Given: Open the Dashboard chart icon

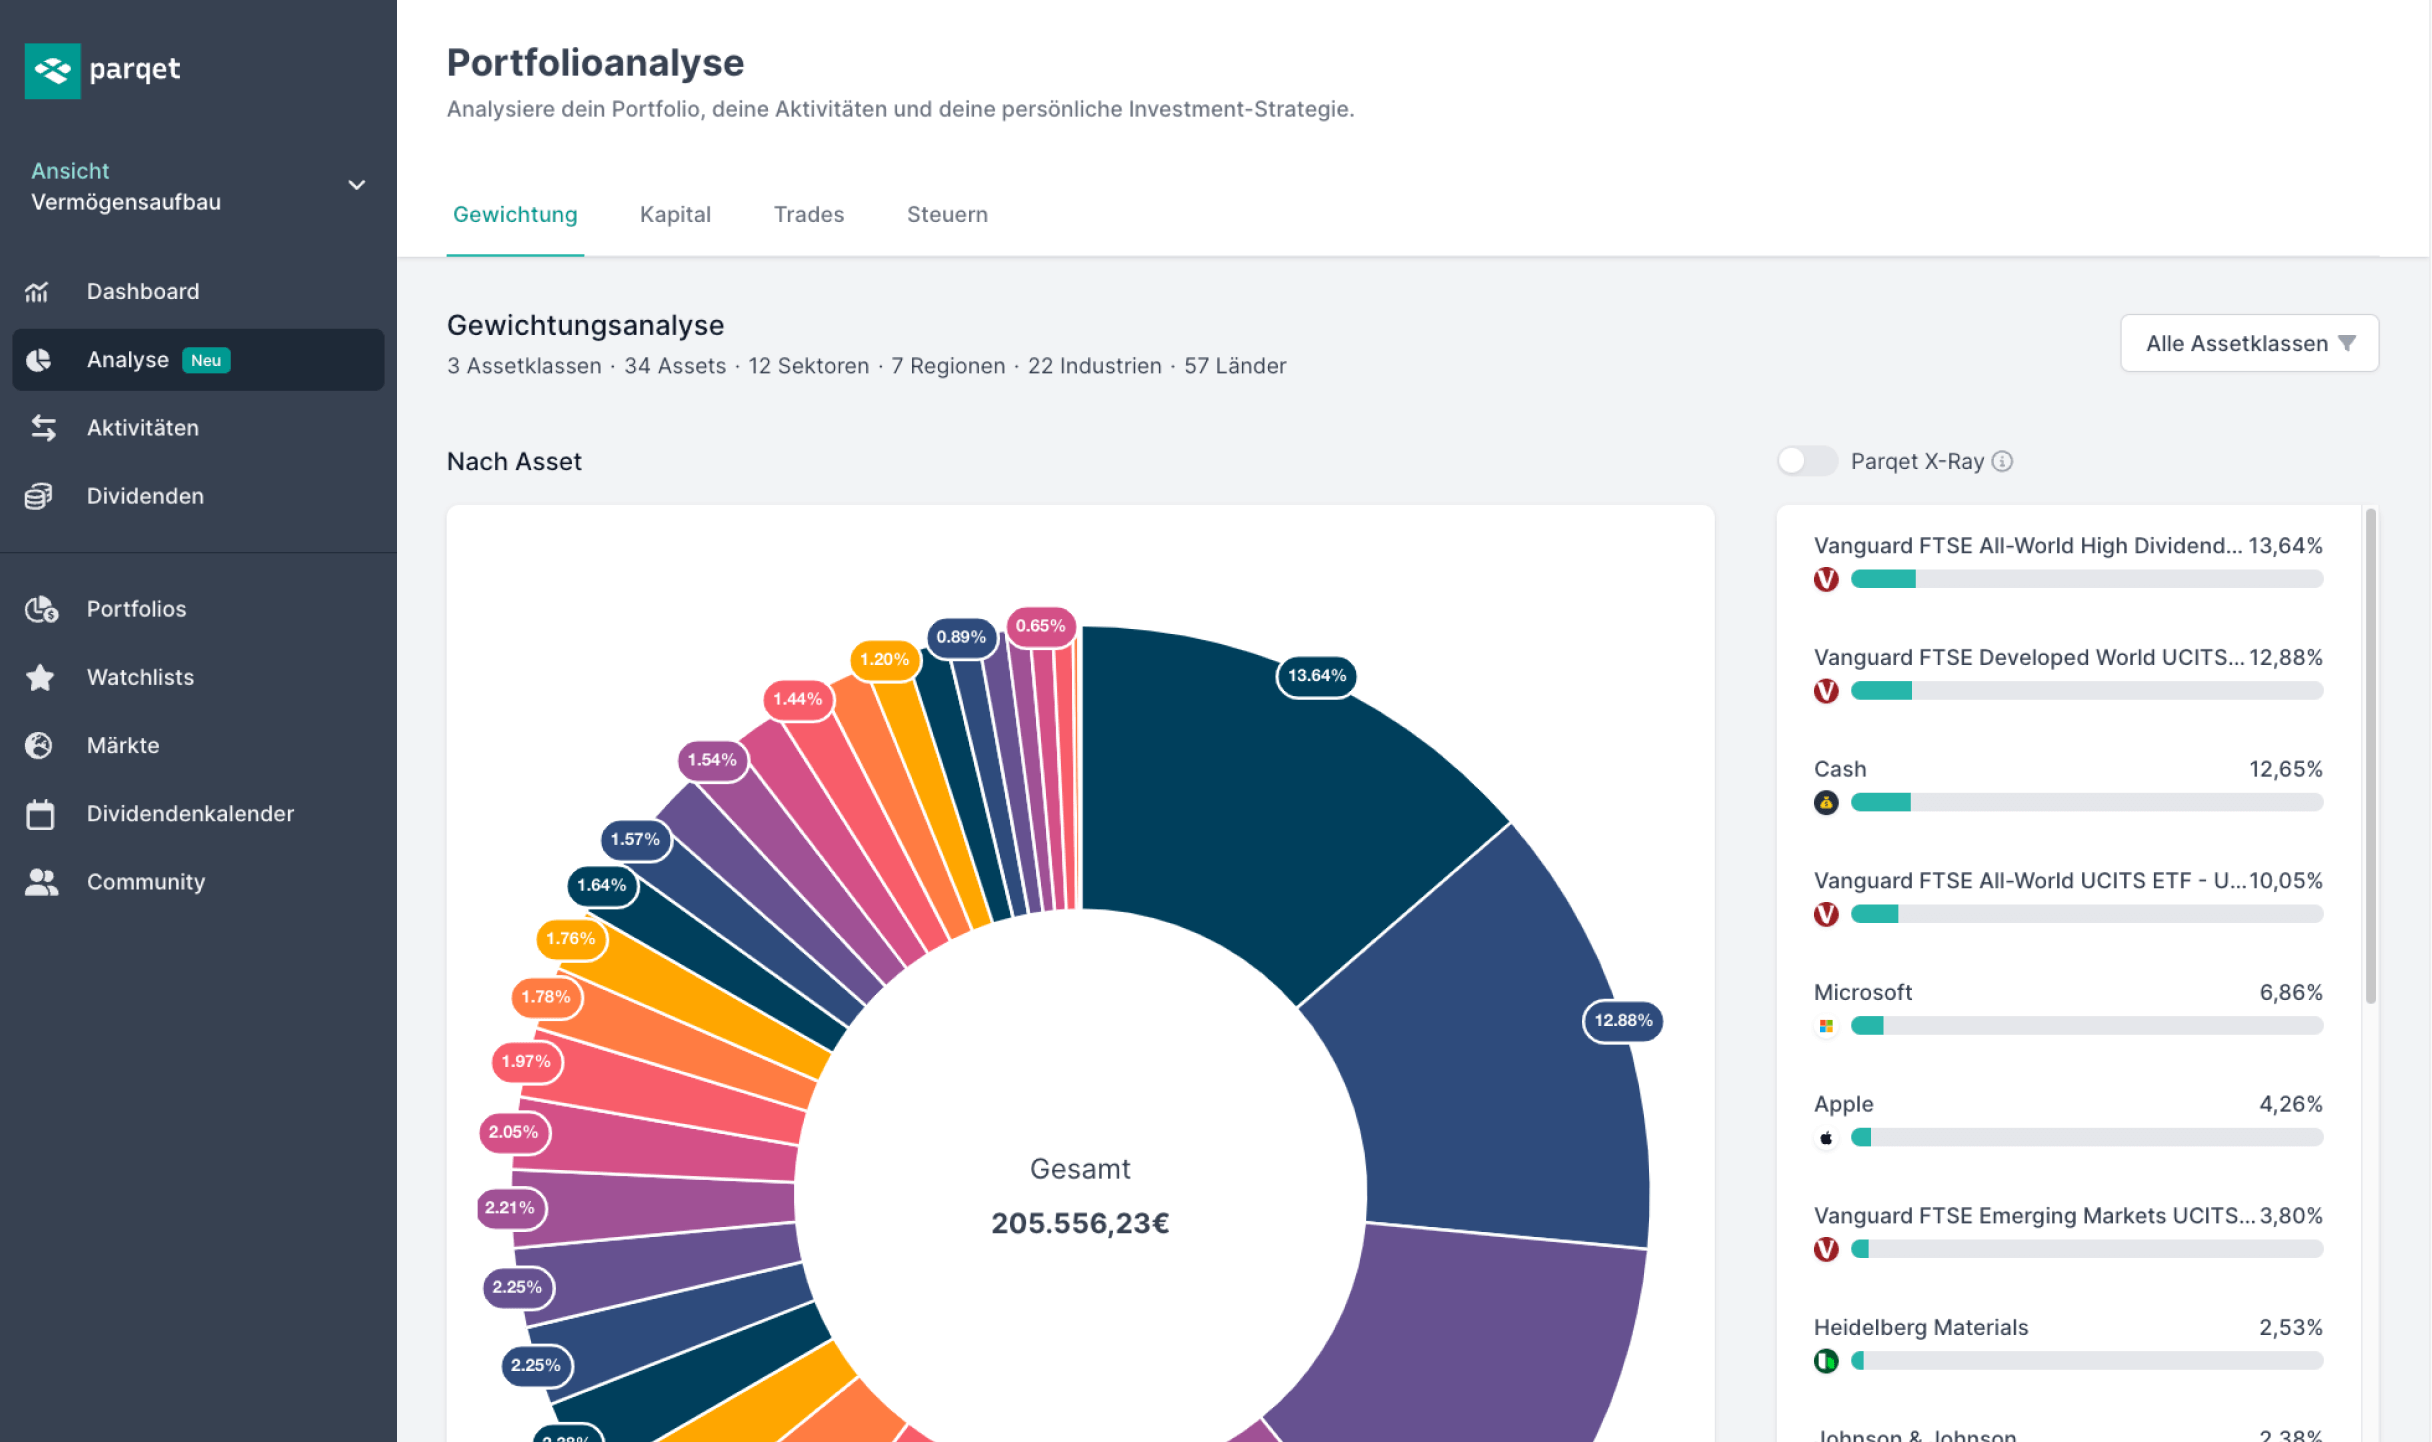Looking at the screenshot, I should [x=37, y=291].
